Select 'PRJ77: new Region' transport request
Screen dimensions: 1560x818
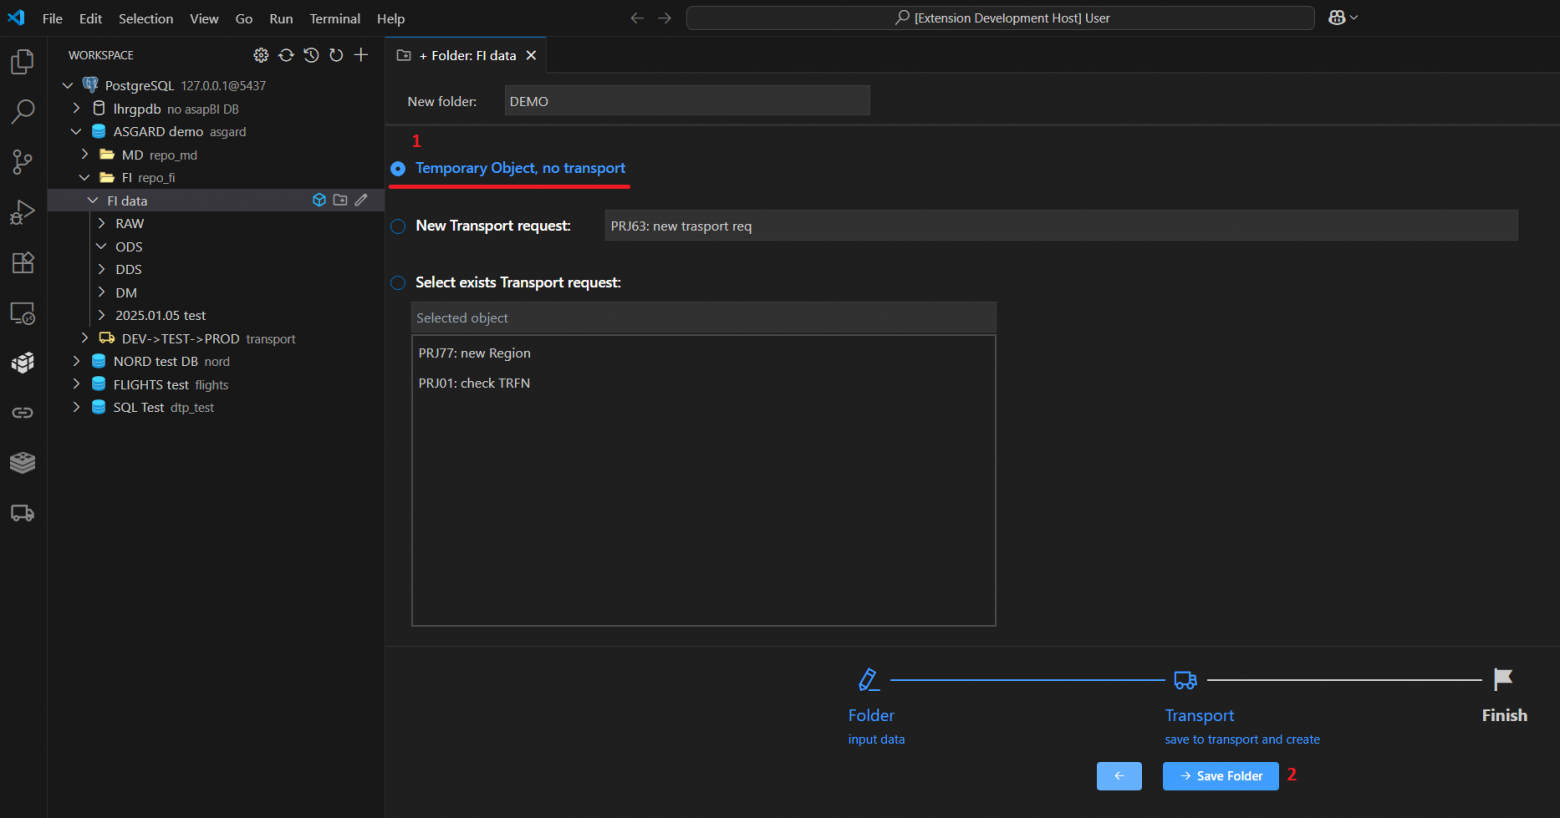tap(703, 353)
